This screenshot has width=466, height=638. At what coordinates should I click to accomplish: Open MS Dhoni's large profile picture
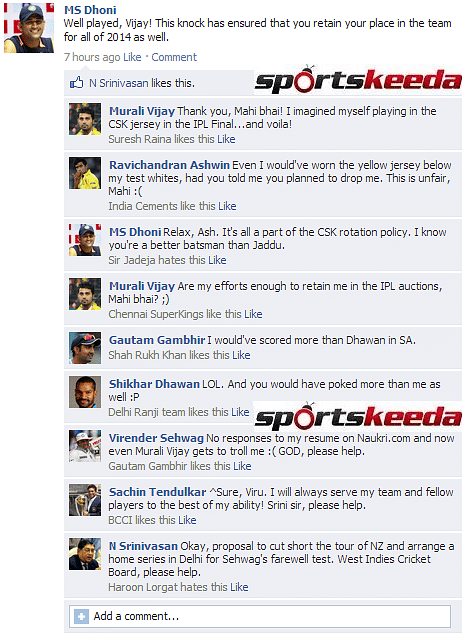tap(29, 28)
